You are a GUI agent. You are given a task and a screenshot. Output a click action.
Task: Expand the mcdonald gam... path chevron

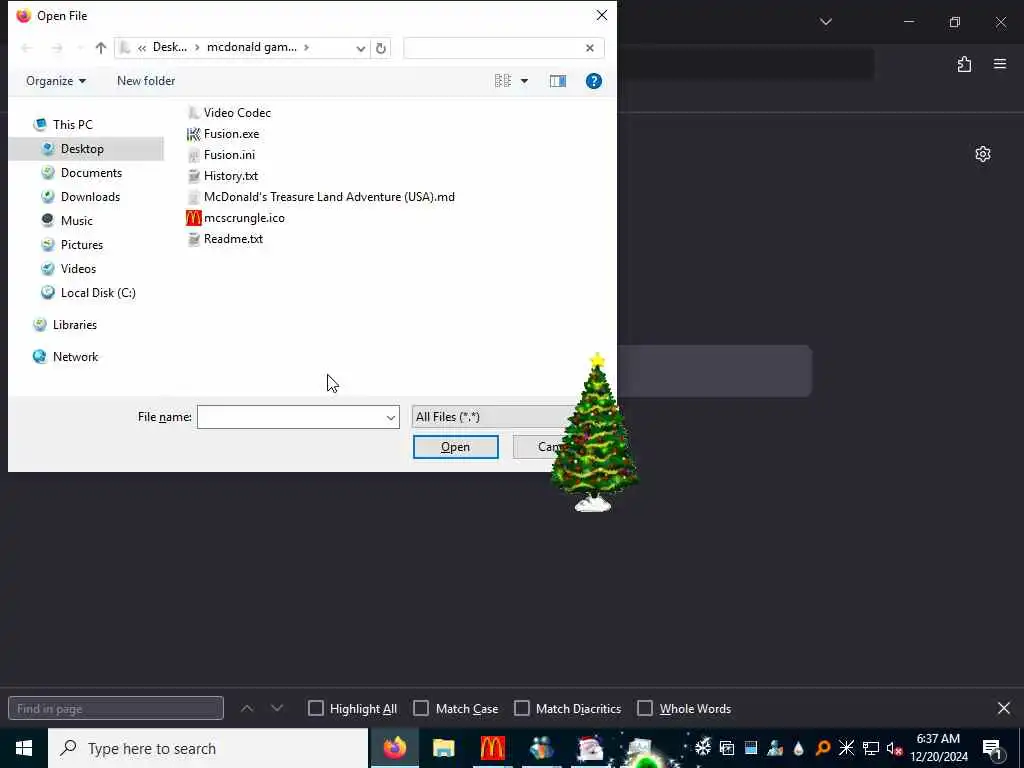306,48
